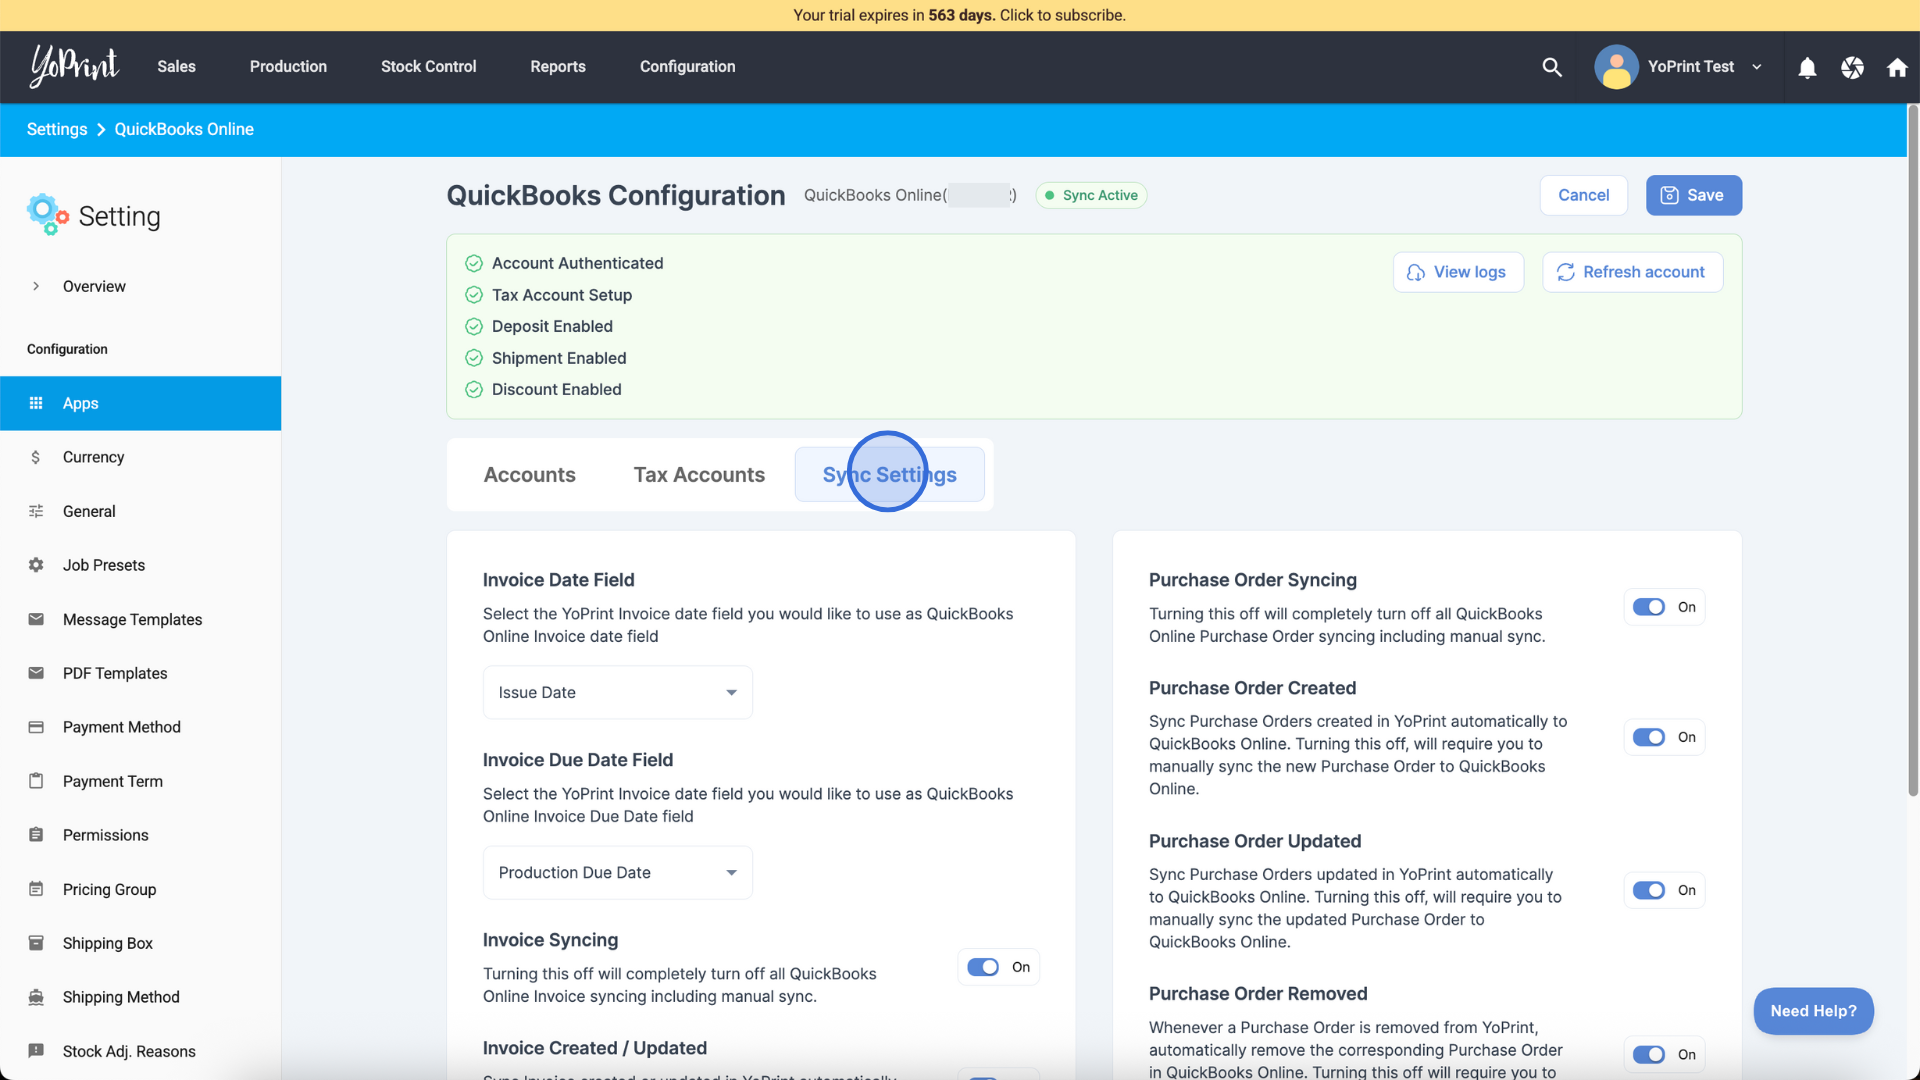The image size is (1920, 1080).
Task: Click the page vertical scrollbar
Action: (1913, 450)
